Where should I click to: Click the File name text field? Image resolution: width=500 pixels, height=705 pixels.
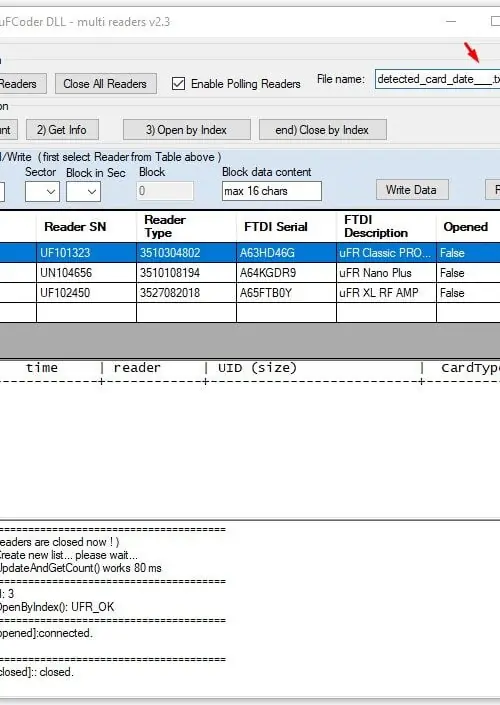tap(438, 79)
